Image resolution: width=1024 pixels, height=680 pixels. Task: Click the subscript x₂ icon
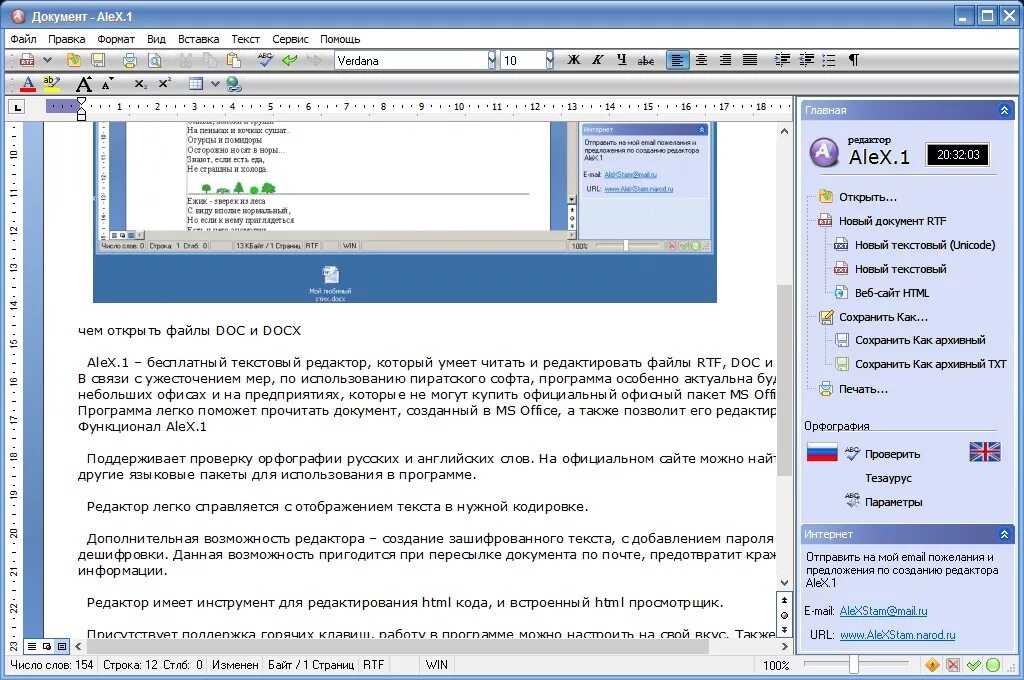pos(140,84)
